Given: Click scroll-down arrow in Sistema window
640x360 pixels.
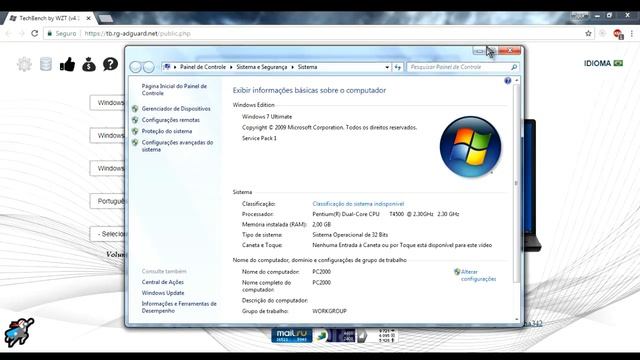Looking at the screenshot, I should [517, 319].
